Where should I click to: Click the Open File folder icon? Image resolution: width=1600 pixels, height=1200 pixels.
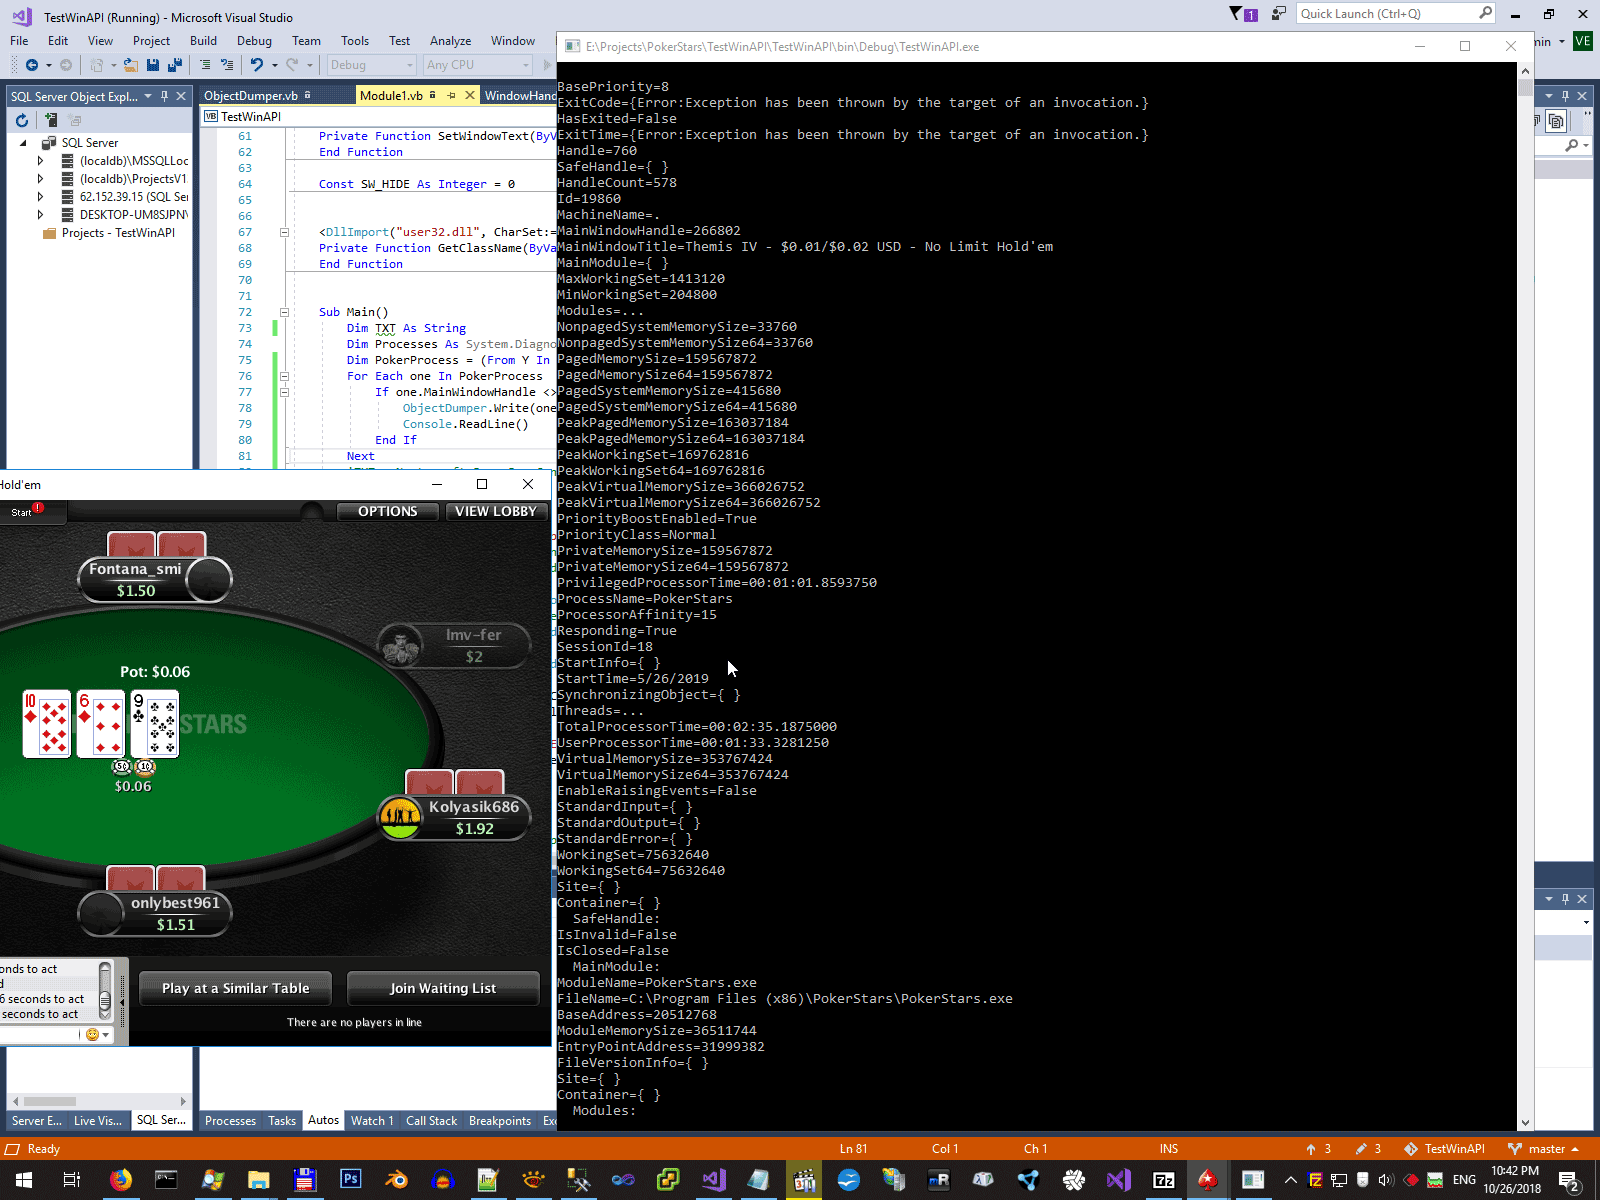click(x=130, y=65)
